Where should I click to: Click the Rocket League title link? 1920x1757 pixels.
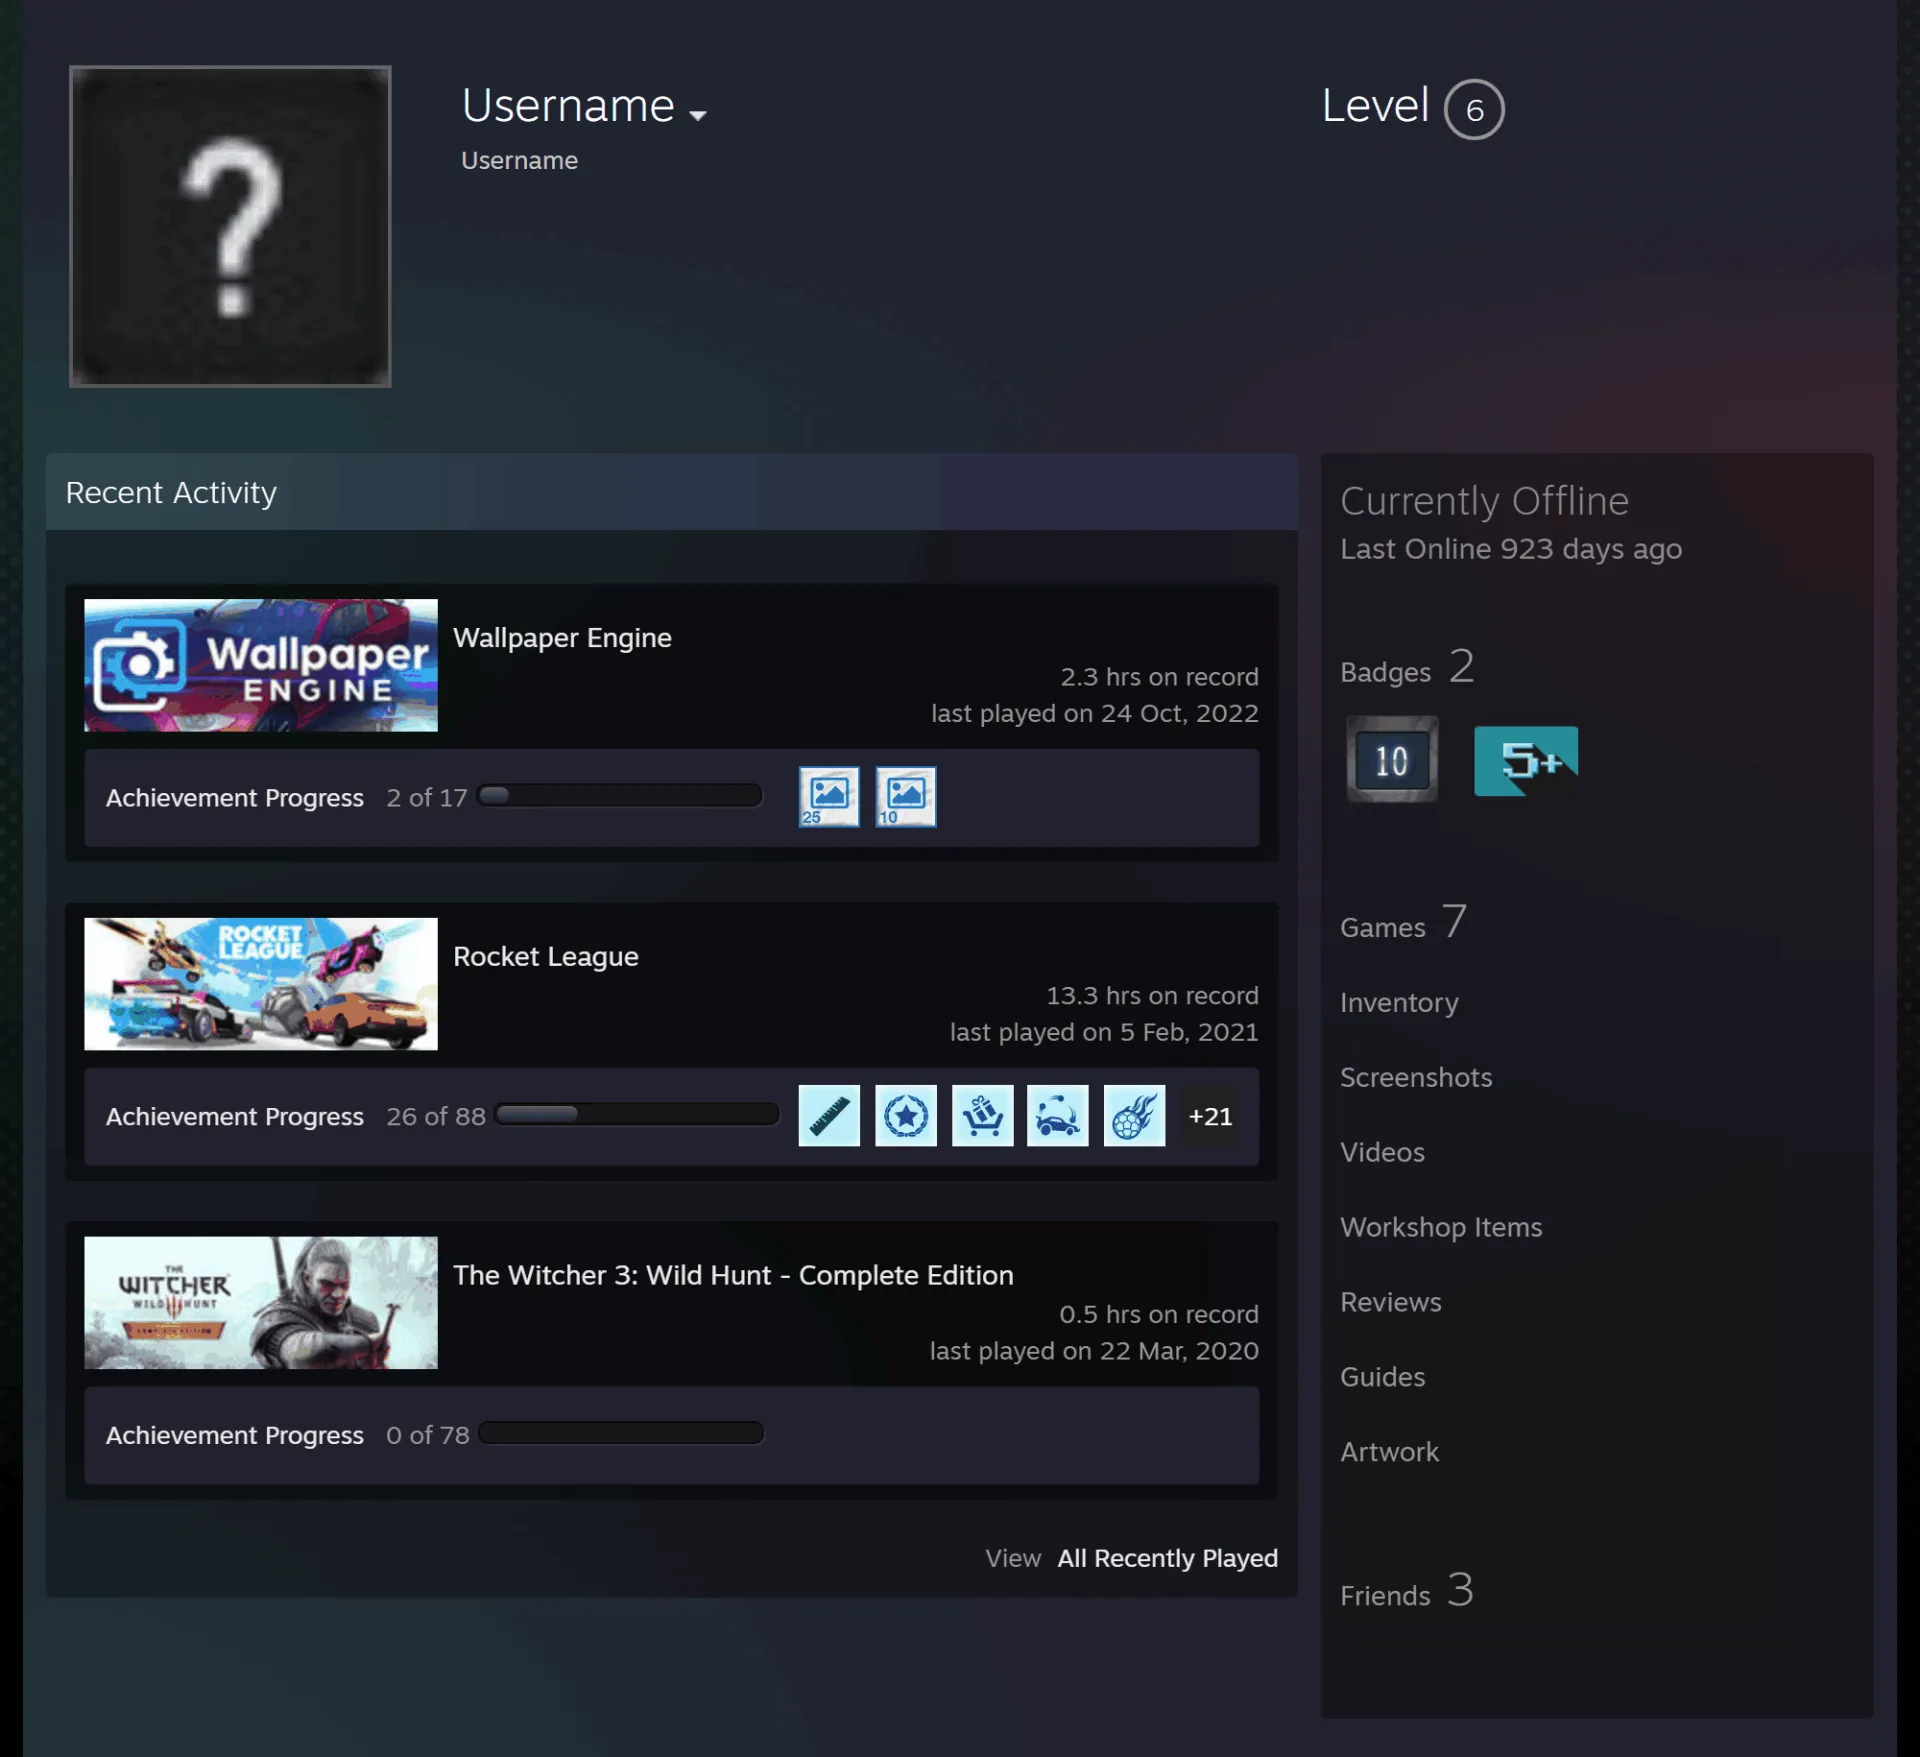[x=546, y=957]
